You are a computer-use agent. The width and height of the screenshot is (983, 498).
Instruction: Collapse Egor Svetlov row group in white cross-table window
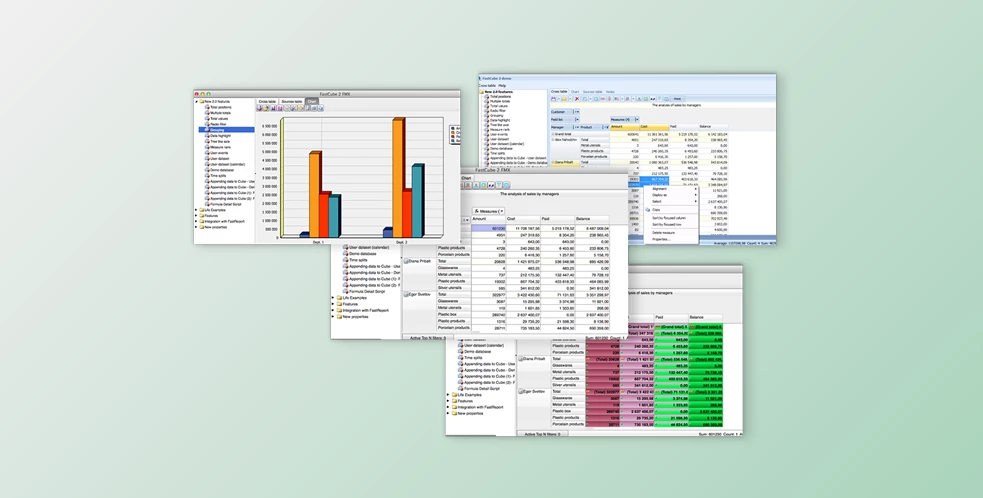(x=406, y=295)
